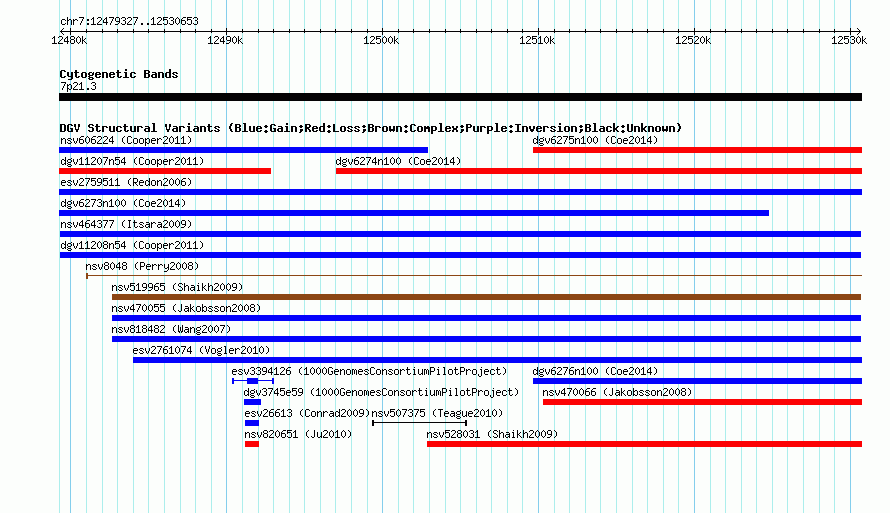890x513 pixels.
Task: Select the brown nsv519965 complex bar
Action: coord(486,297)
